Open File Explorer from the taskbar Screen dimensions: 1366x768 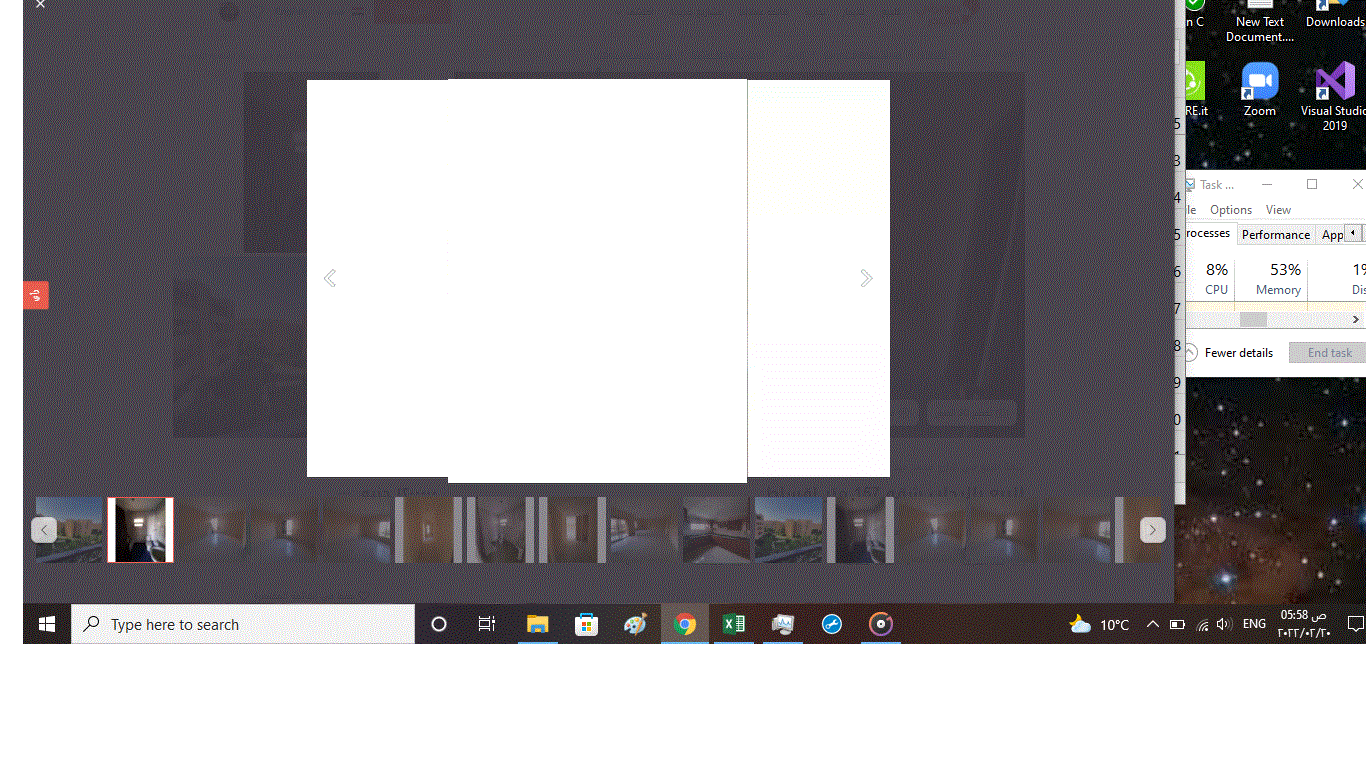coord(538,624)
